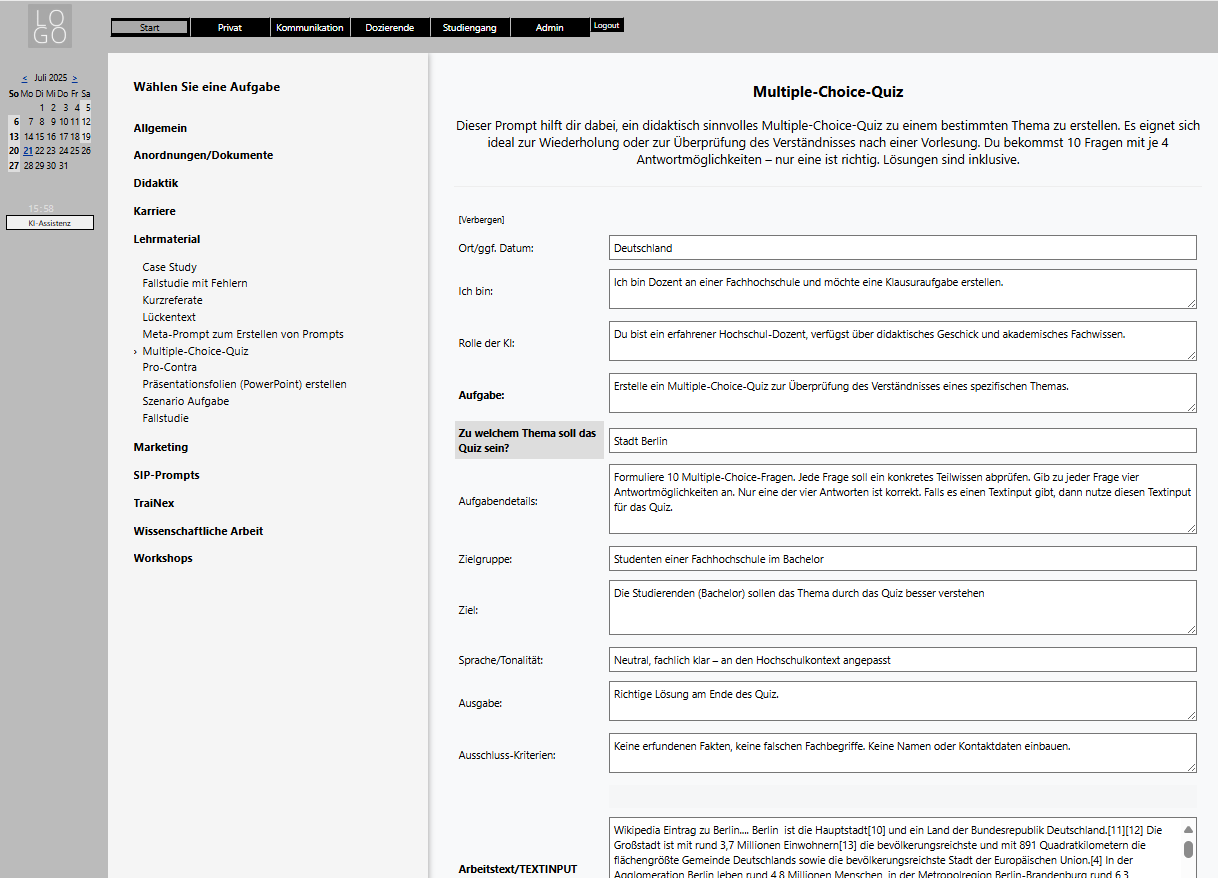Open the KI-Assistenz button

click(50, 223)
